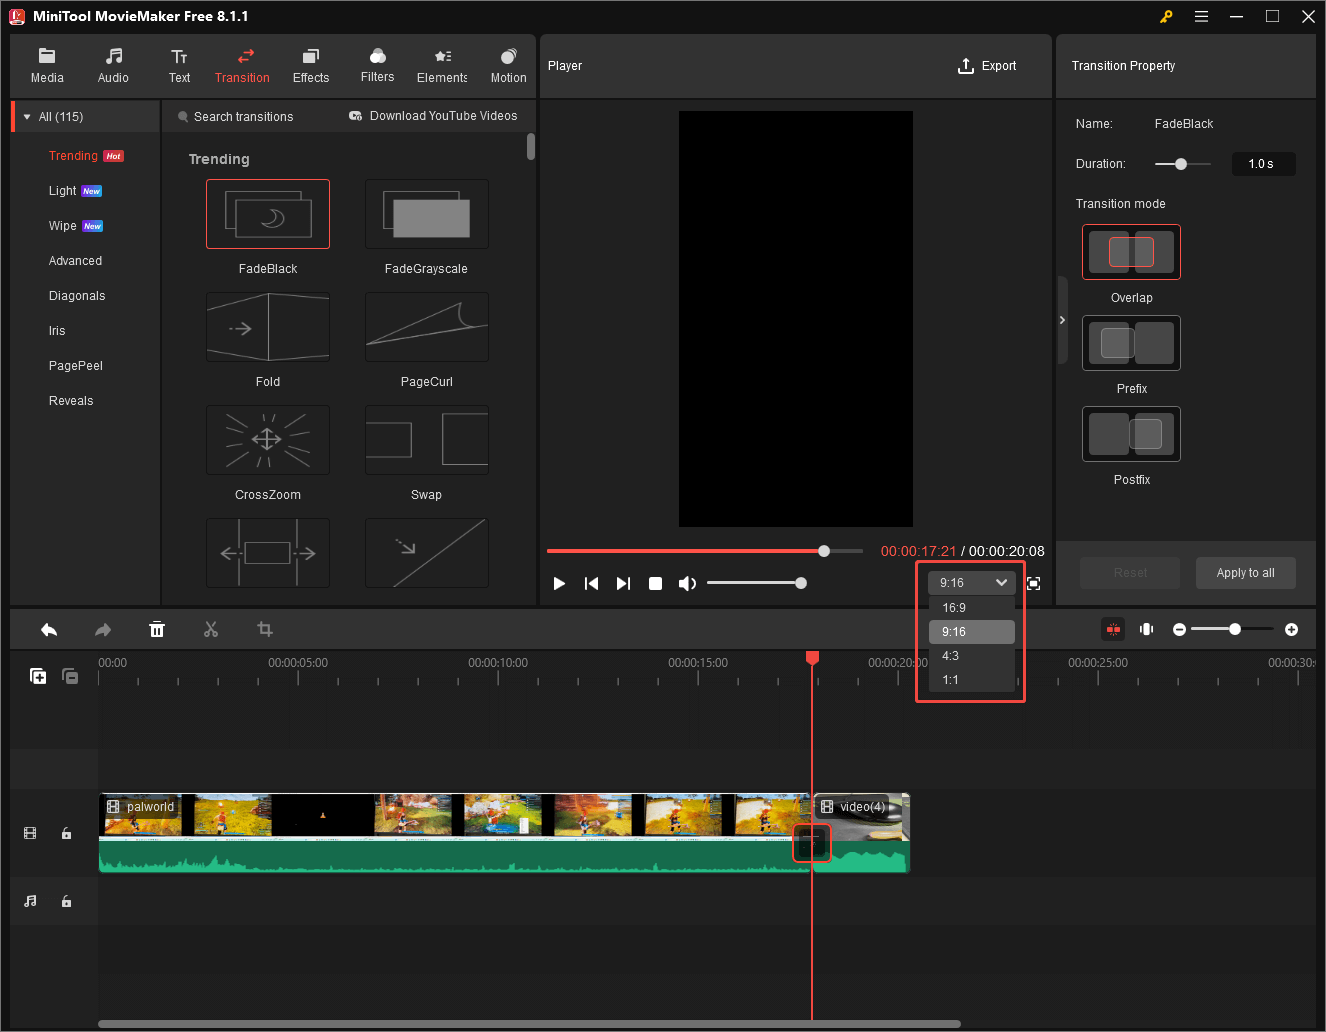Viewport: 1326px width, 1032px height.
Task: Click the Crop tool icon
Action: (x=265, y=629)
